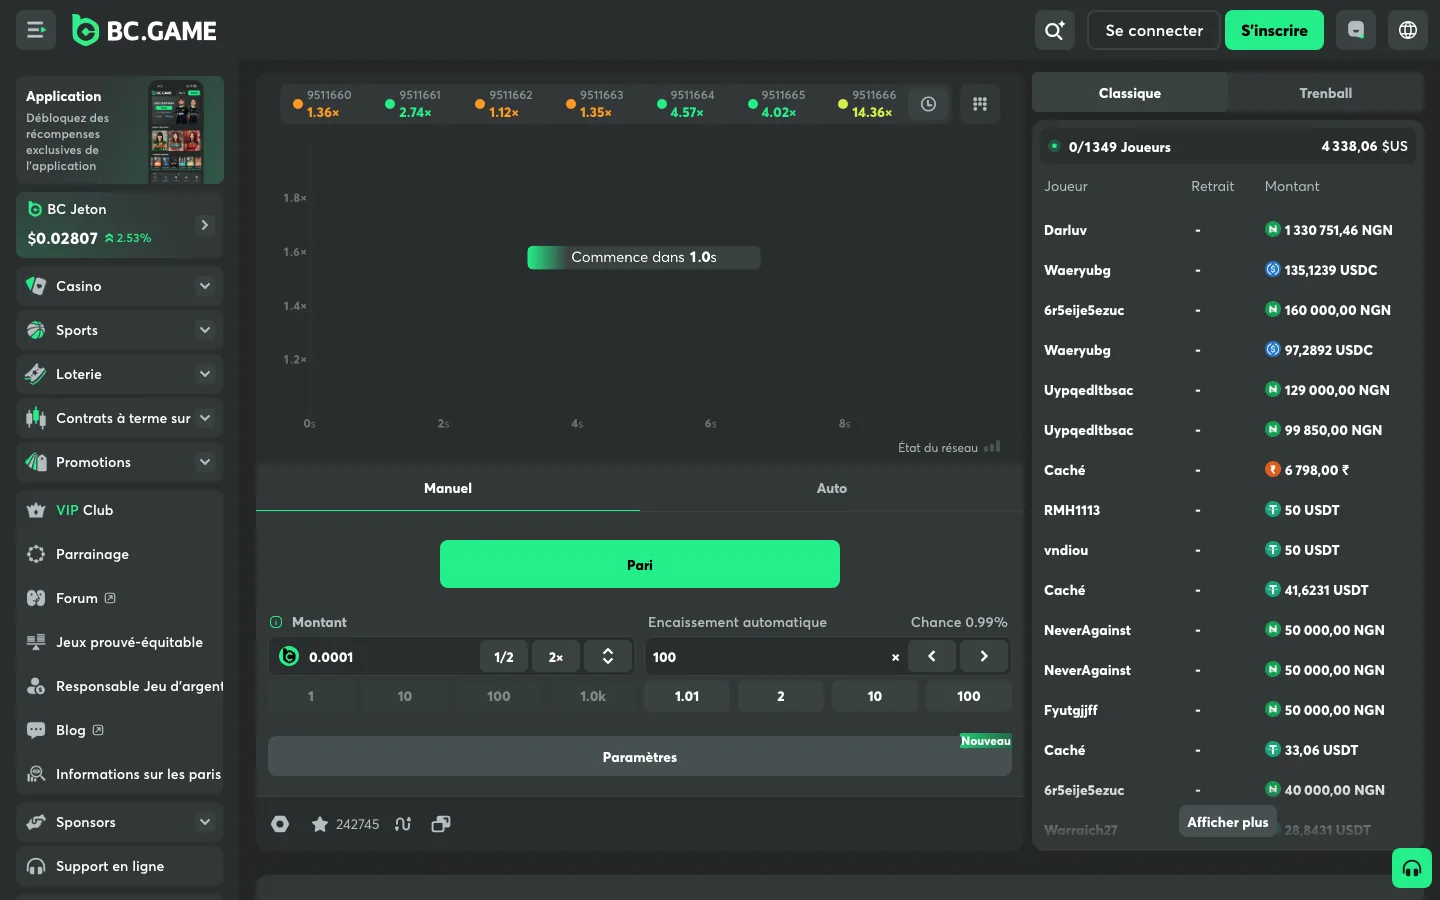Expand the Promotions menu chevron
This screenshot has height=900, width=1440.
[x=205, y=462]
